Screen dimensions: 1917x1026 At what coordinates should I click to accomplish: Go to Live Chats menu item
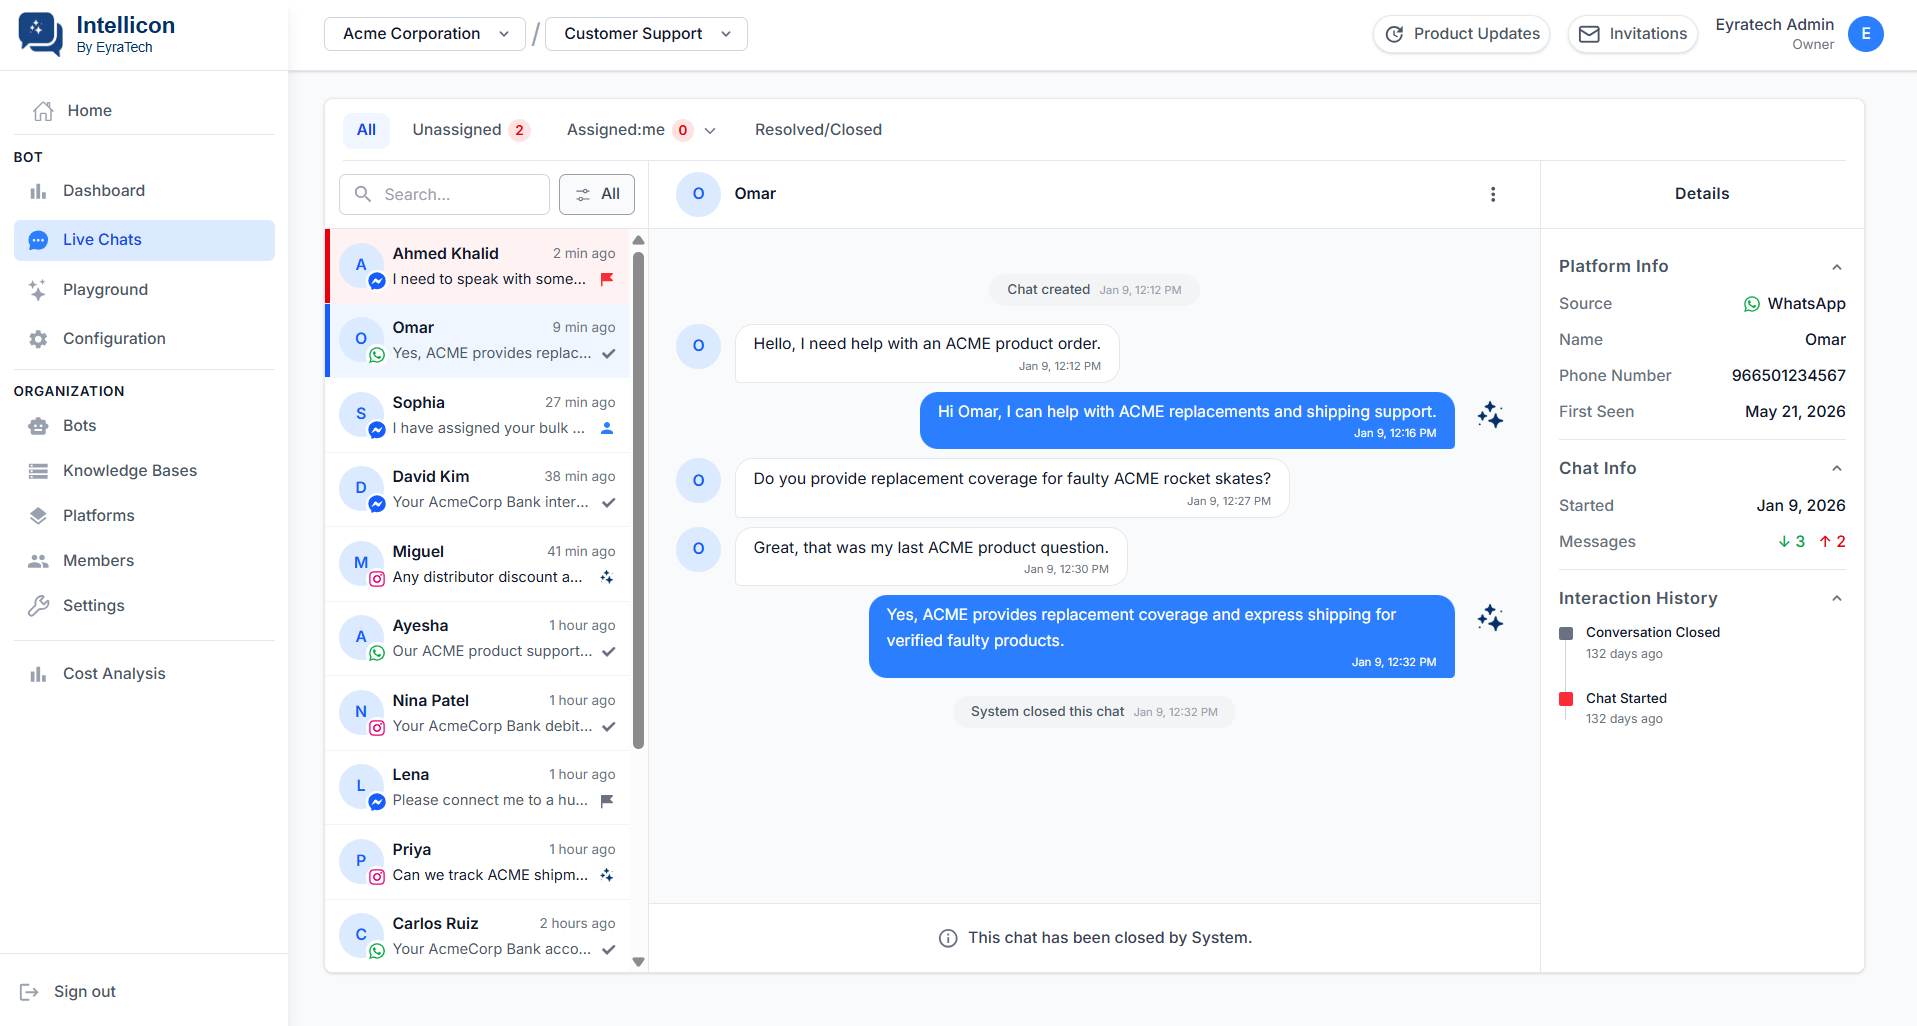click(x=144, y=240)
